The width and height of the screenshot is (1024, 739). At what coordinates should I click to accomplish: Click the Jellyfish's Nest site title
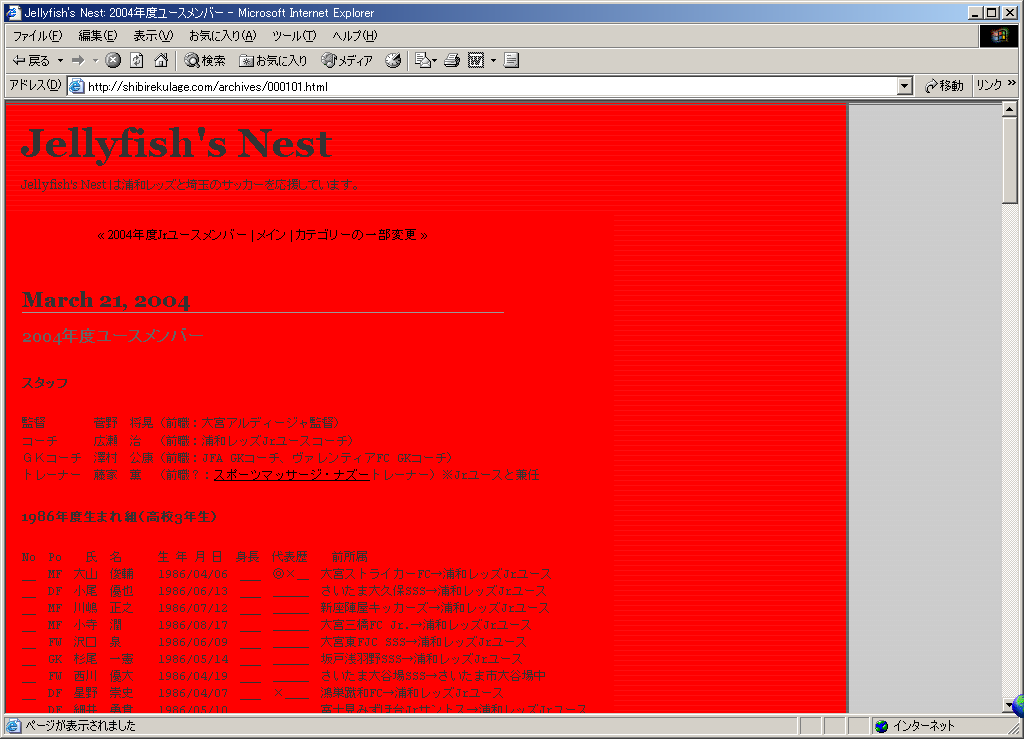pos(176,143)
